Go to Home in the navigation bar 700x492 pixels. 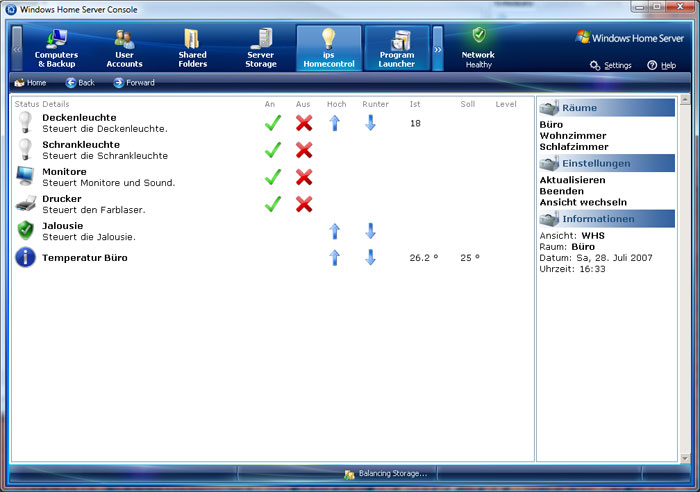point(30,83)
